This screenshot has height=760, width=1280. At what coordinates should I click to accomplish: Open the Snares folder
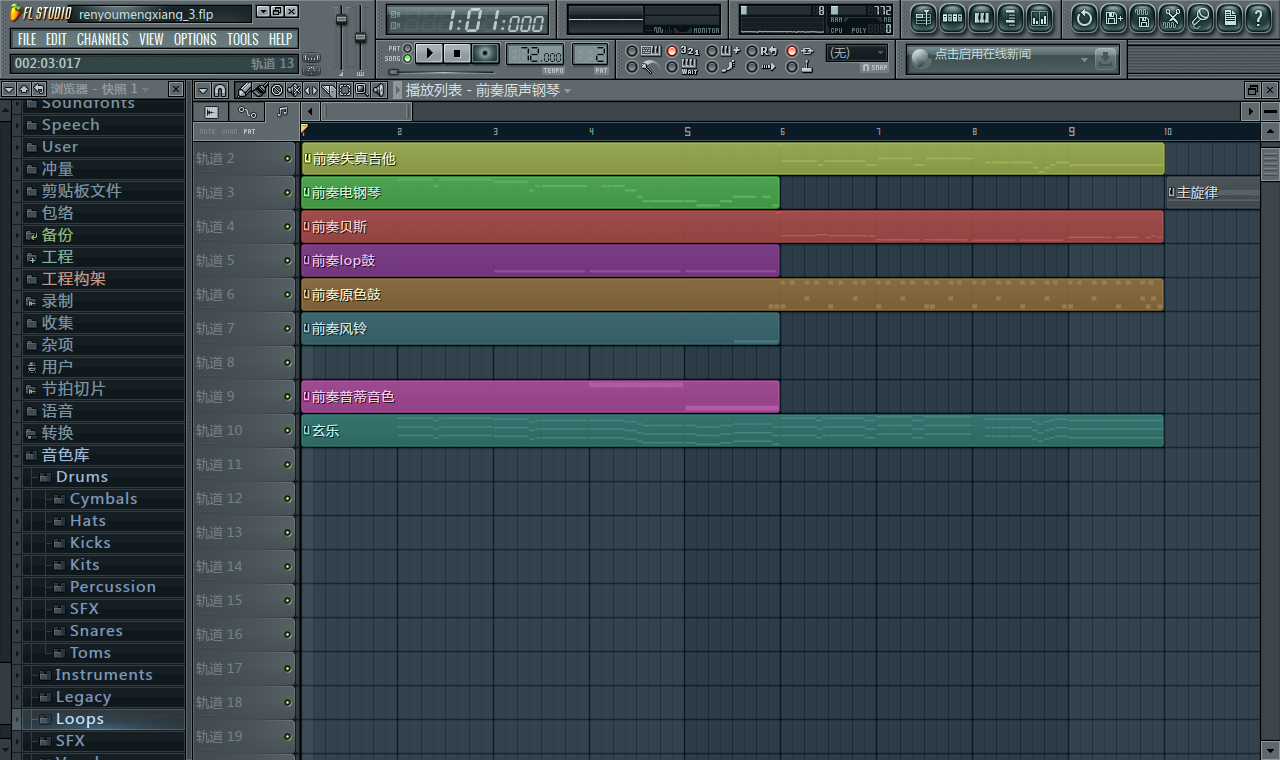point(96,631)
